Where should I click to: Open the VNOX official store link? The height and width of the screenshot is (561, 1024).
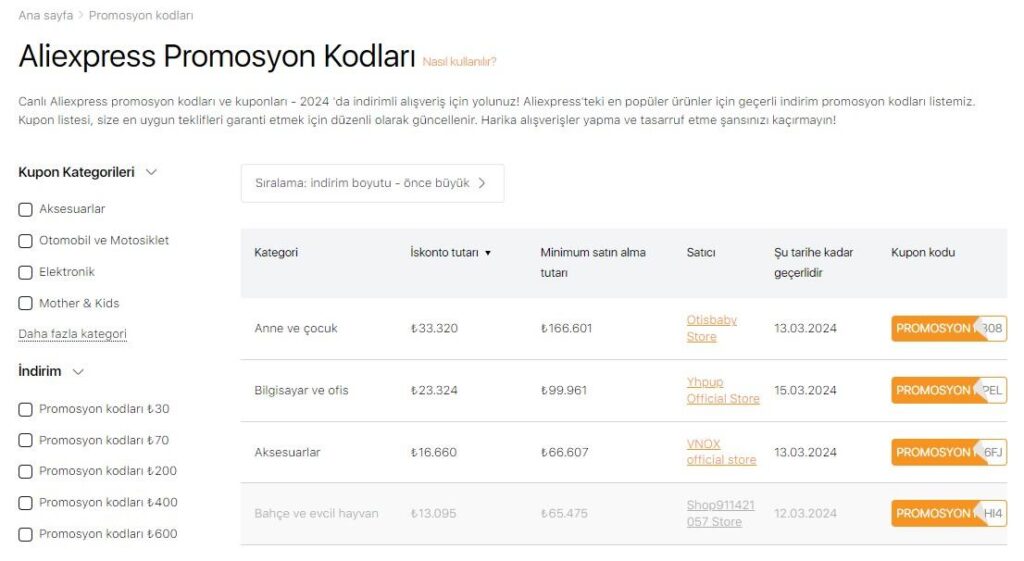pos(721,452)
